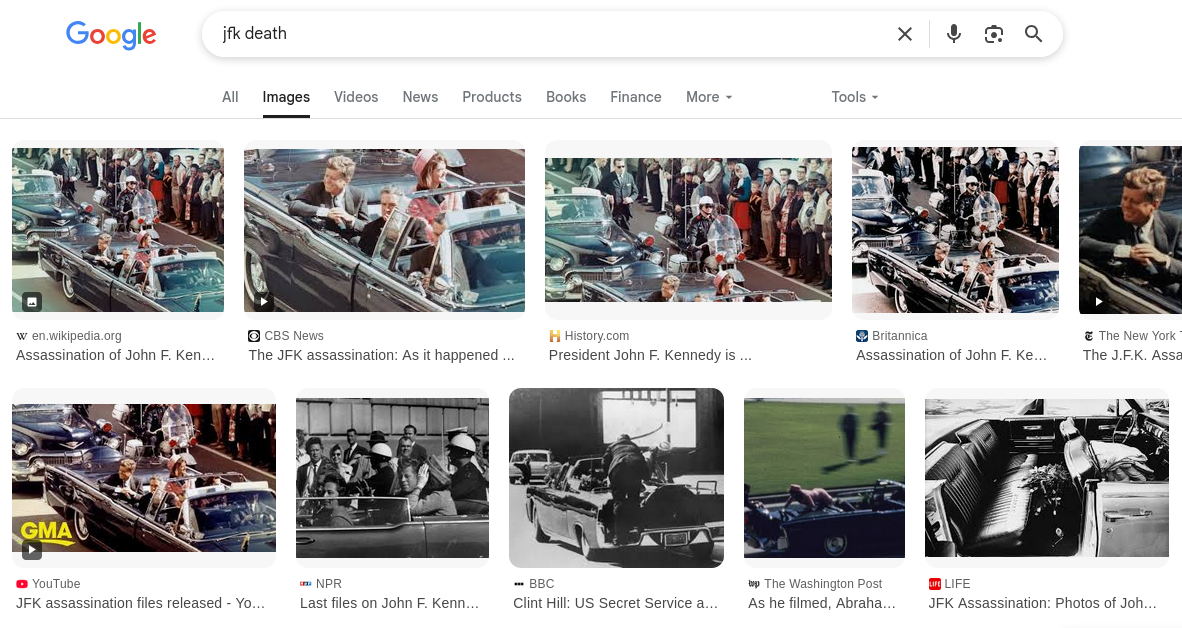This screenshot has height=628, width=1182.
Task: Open 'JFK Assassination: Photos of Joh…' link
Action: (x=1043, y=603)
